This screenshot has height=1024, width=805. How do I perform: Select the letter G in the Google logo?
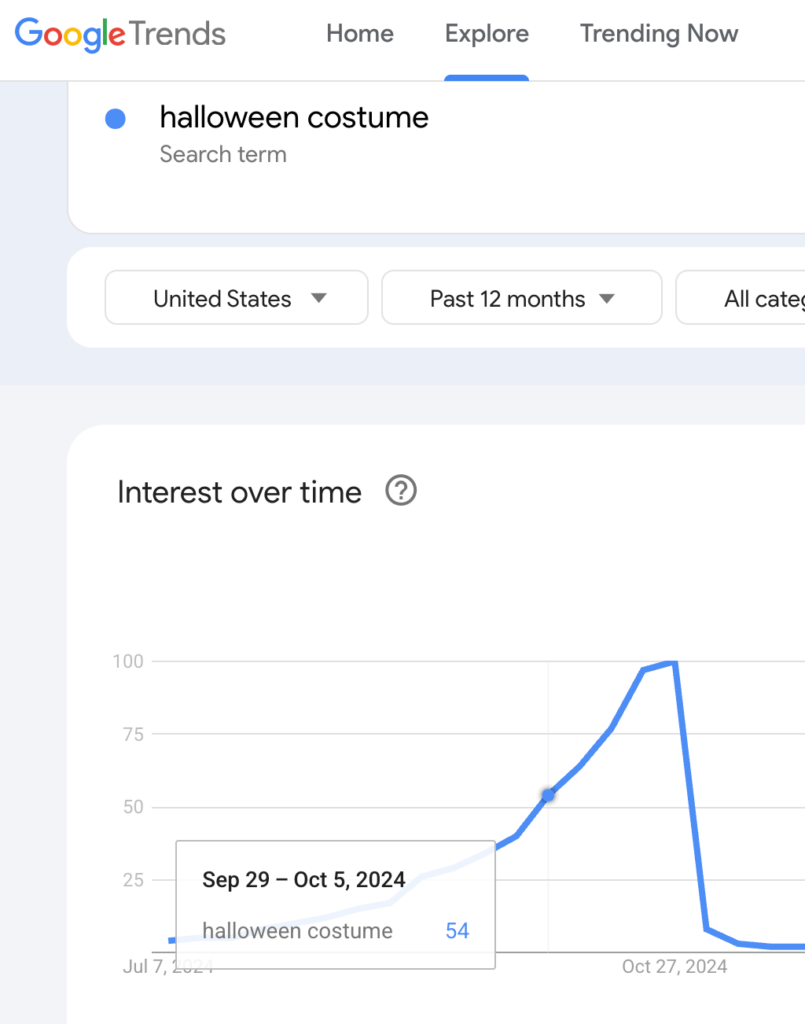26,34
